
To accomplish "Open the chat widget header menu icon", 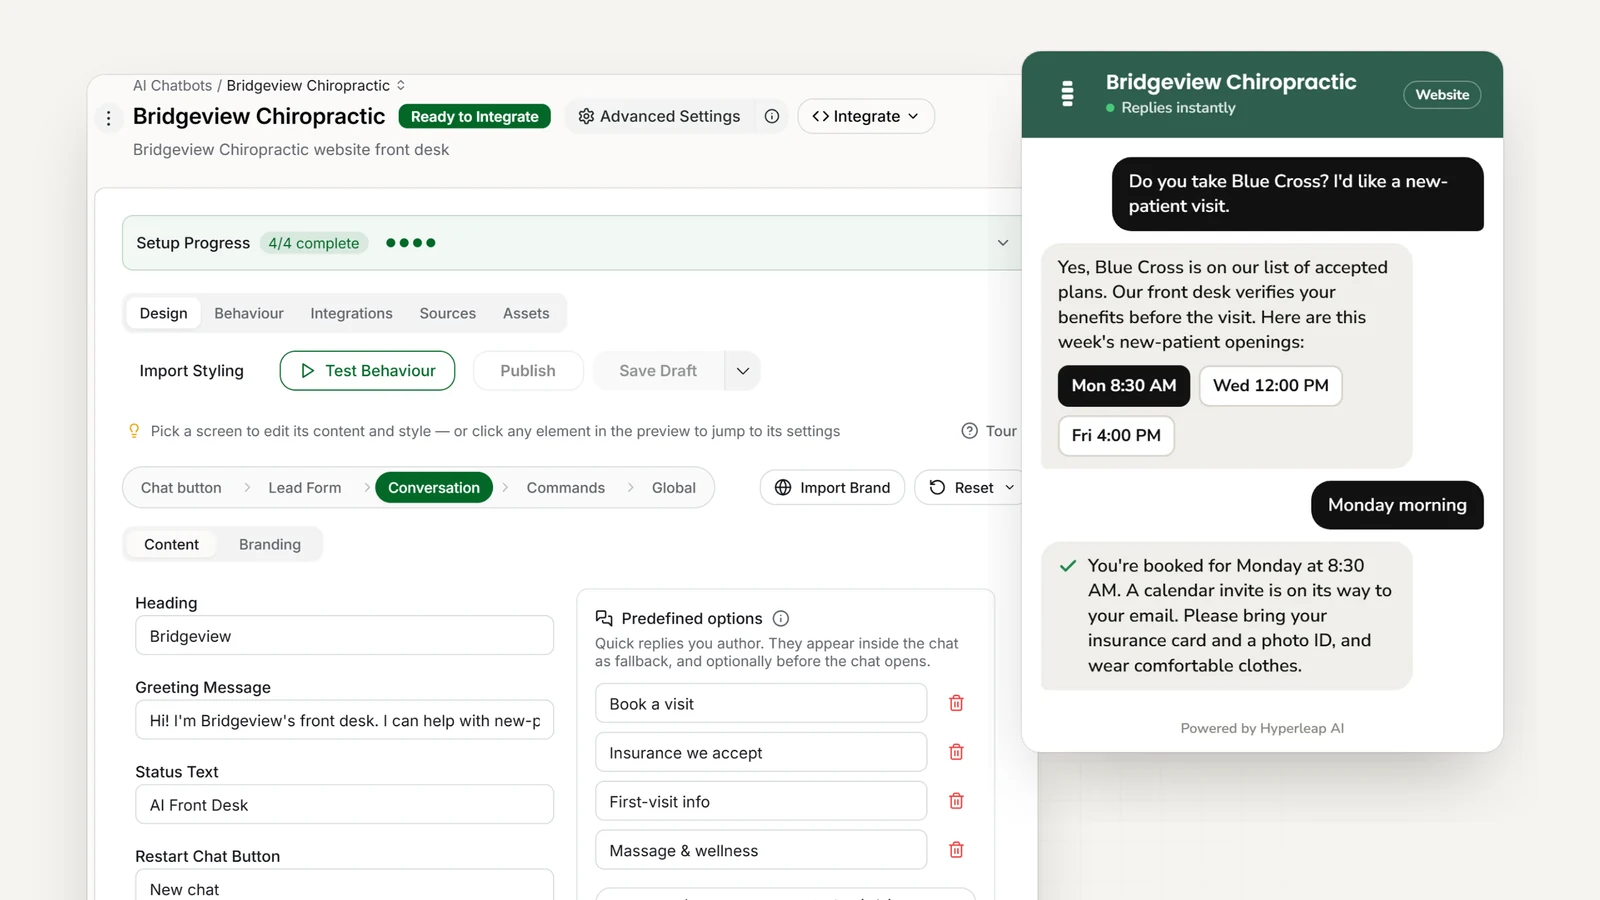I will tap(1067, 94).
